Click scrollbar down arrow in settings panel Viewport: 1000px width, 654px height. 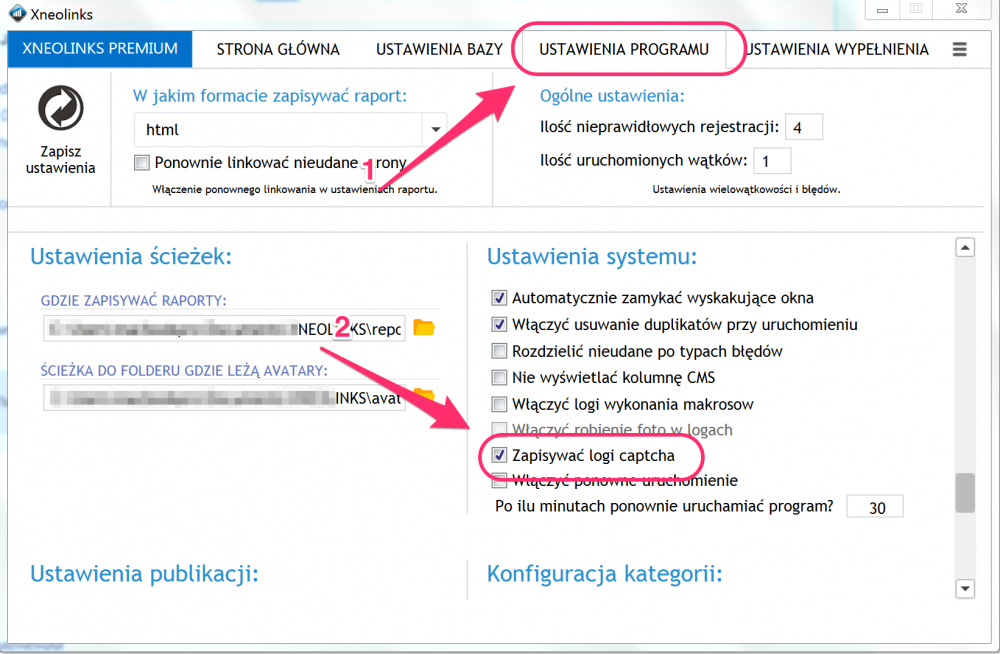(965, 589)
